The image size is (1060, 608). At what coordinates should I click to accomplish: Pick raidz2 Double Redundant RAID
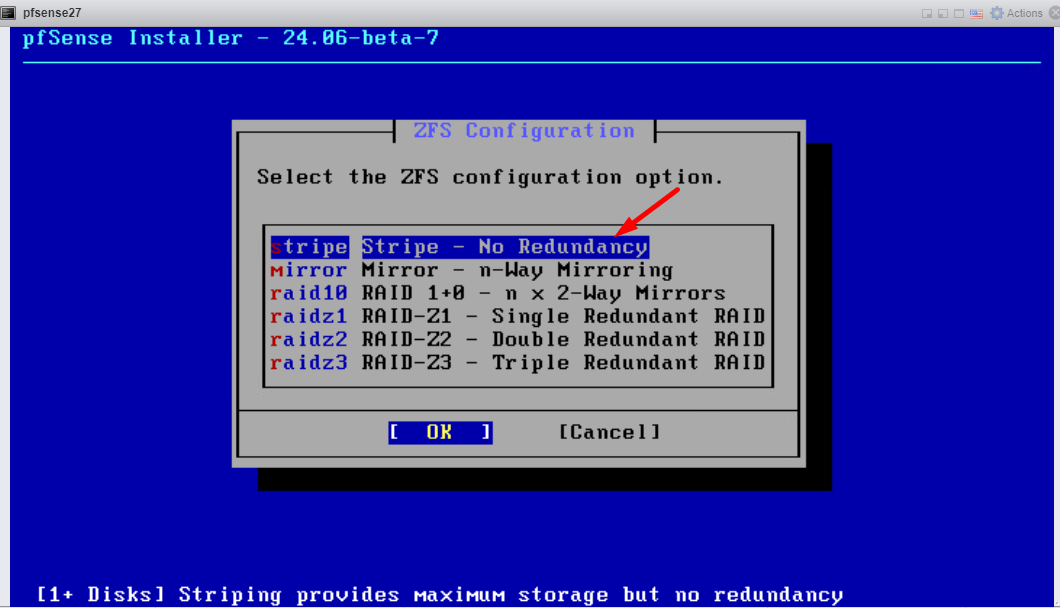(x=517, y=339)
